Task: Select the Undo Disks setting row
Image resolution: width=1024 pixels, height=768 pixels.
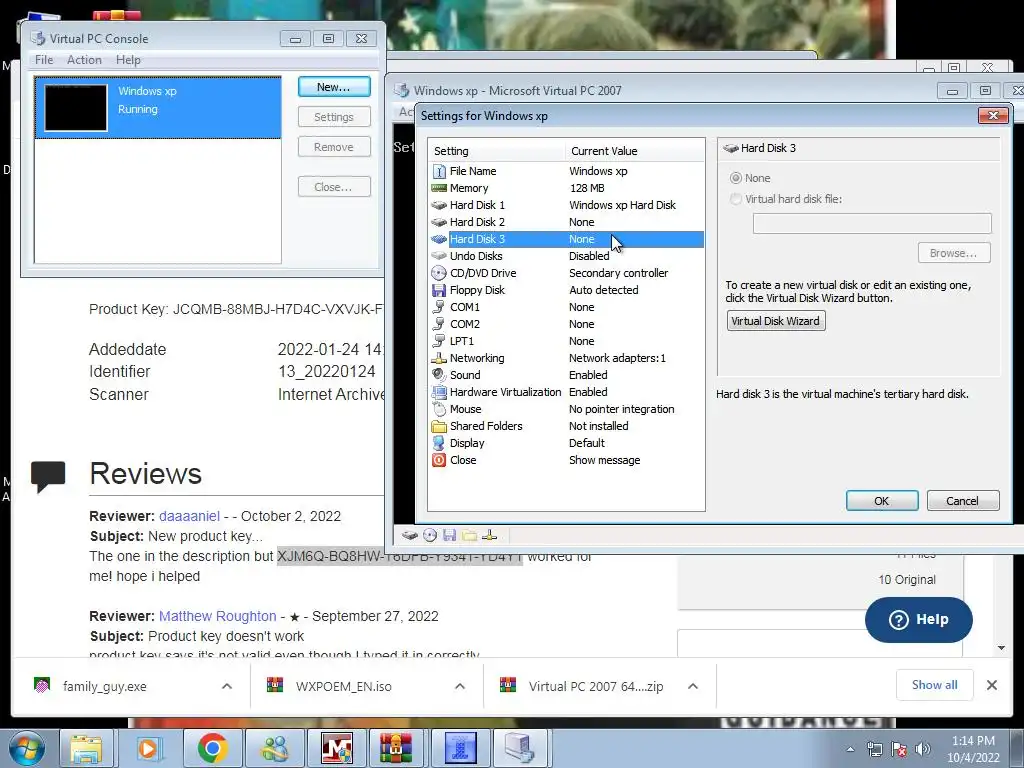Action: 567,256
